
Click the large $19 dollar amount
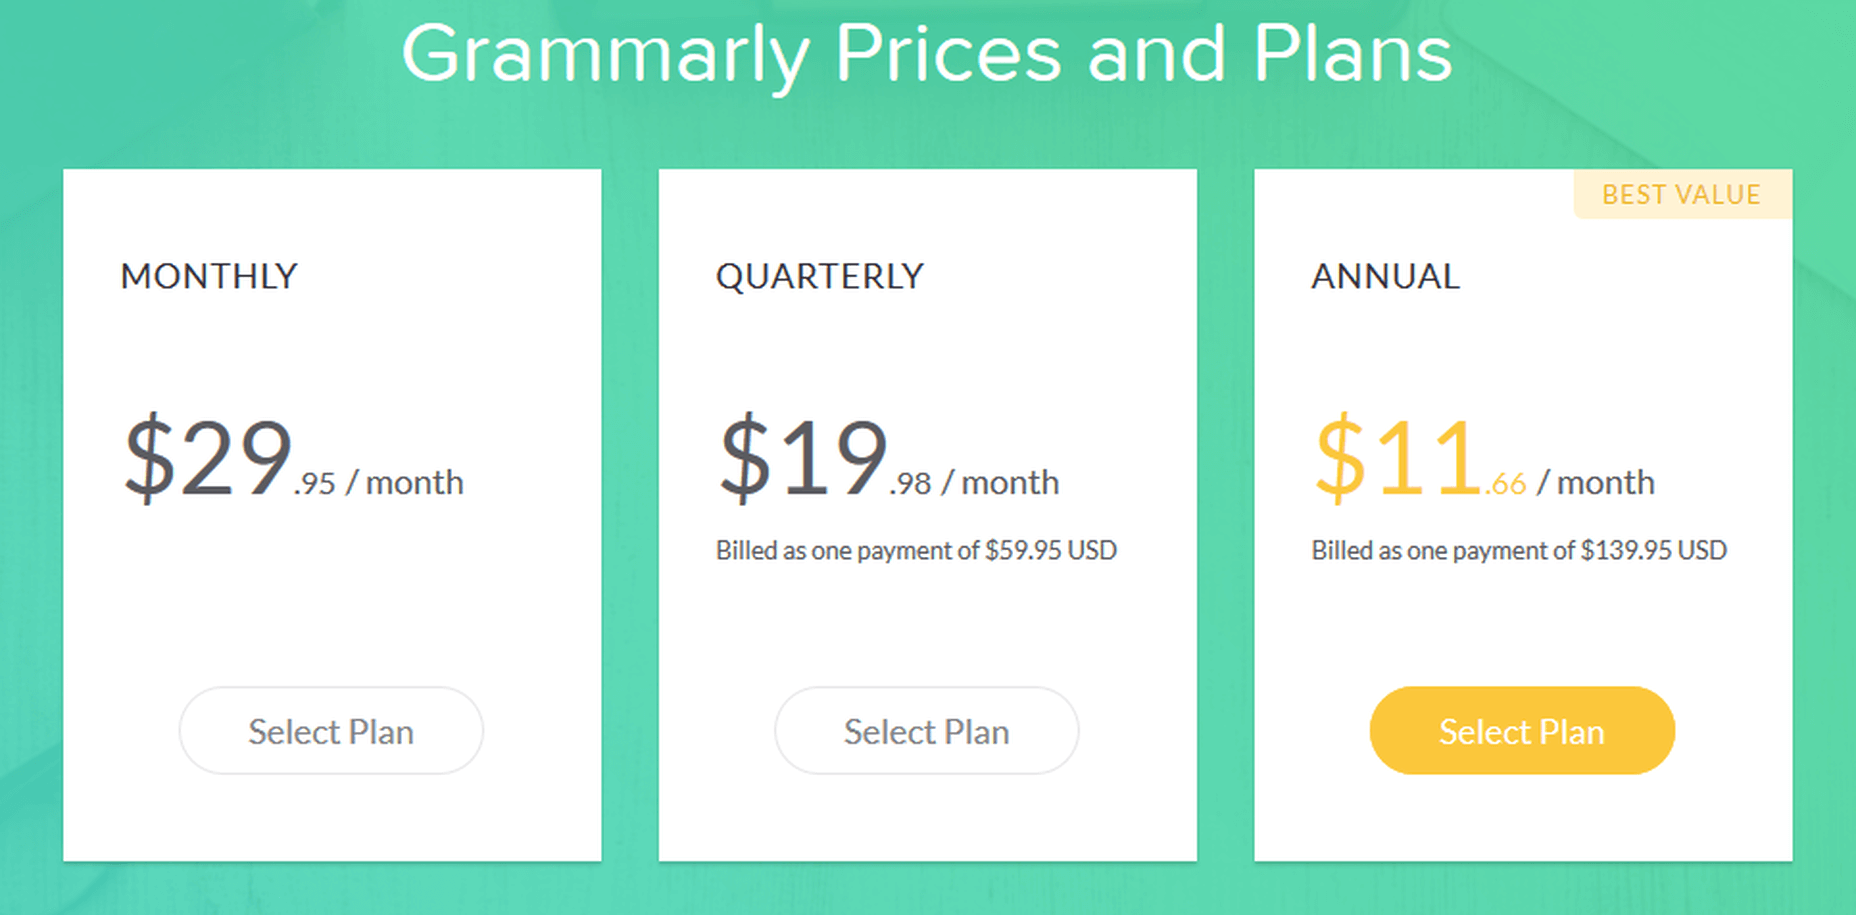point(803,458)
